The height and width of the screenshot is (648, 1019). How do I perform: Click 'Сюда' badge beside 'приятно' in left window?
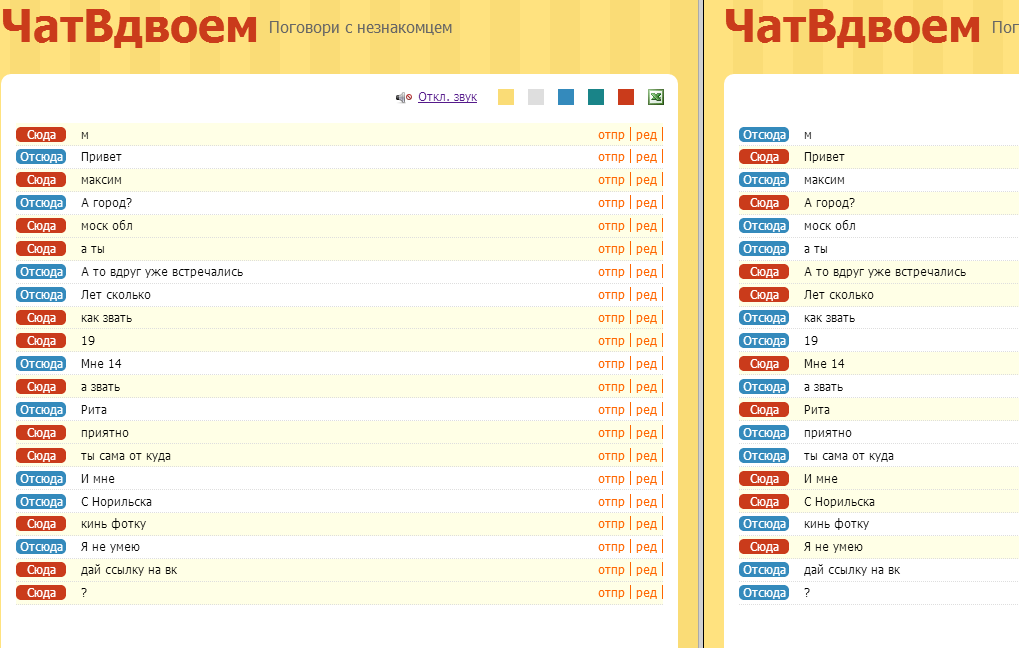click(x=41, y=433)
